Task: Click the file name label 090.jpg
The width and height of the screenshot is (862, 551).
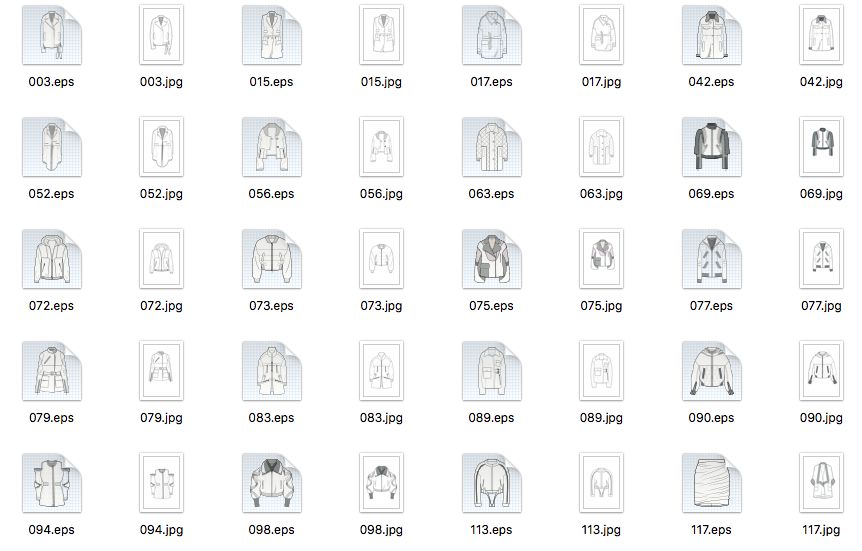Action: (821, 418)
